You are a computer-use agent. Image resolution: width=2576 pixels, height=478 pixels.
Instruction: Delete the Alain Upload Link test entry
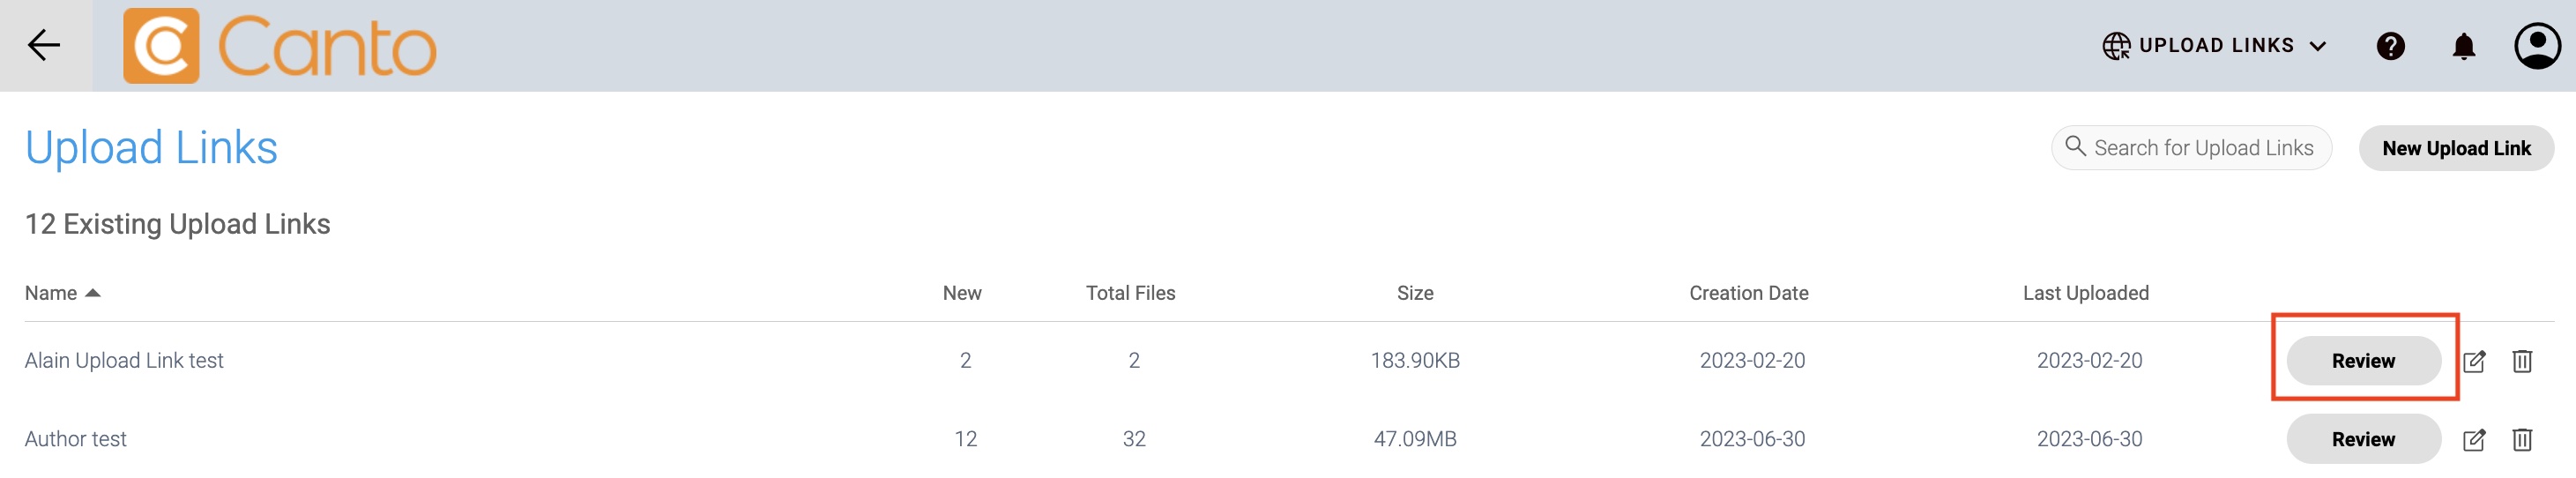2522,361
